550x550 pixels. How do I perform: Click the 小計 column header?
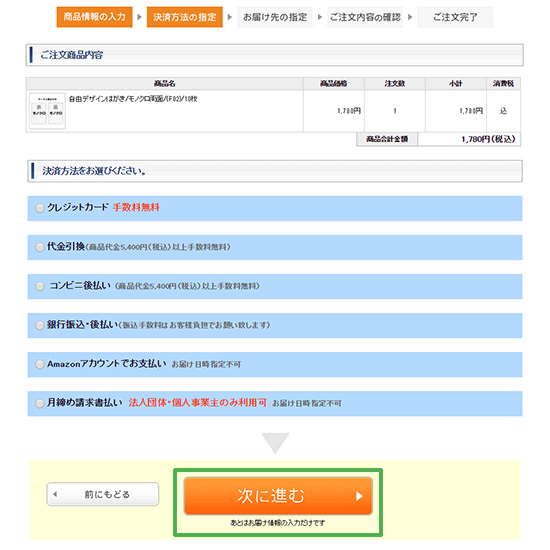point(456,83)
